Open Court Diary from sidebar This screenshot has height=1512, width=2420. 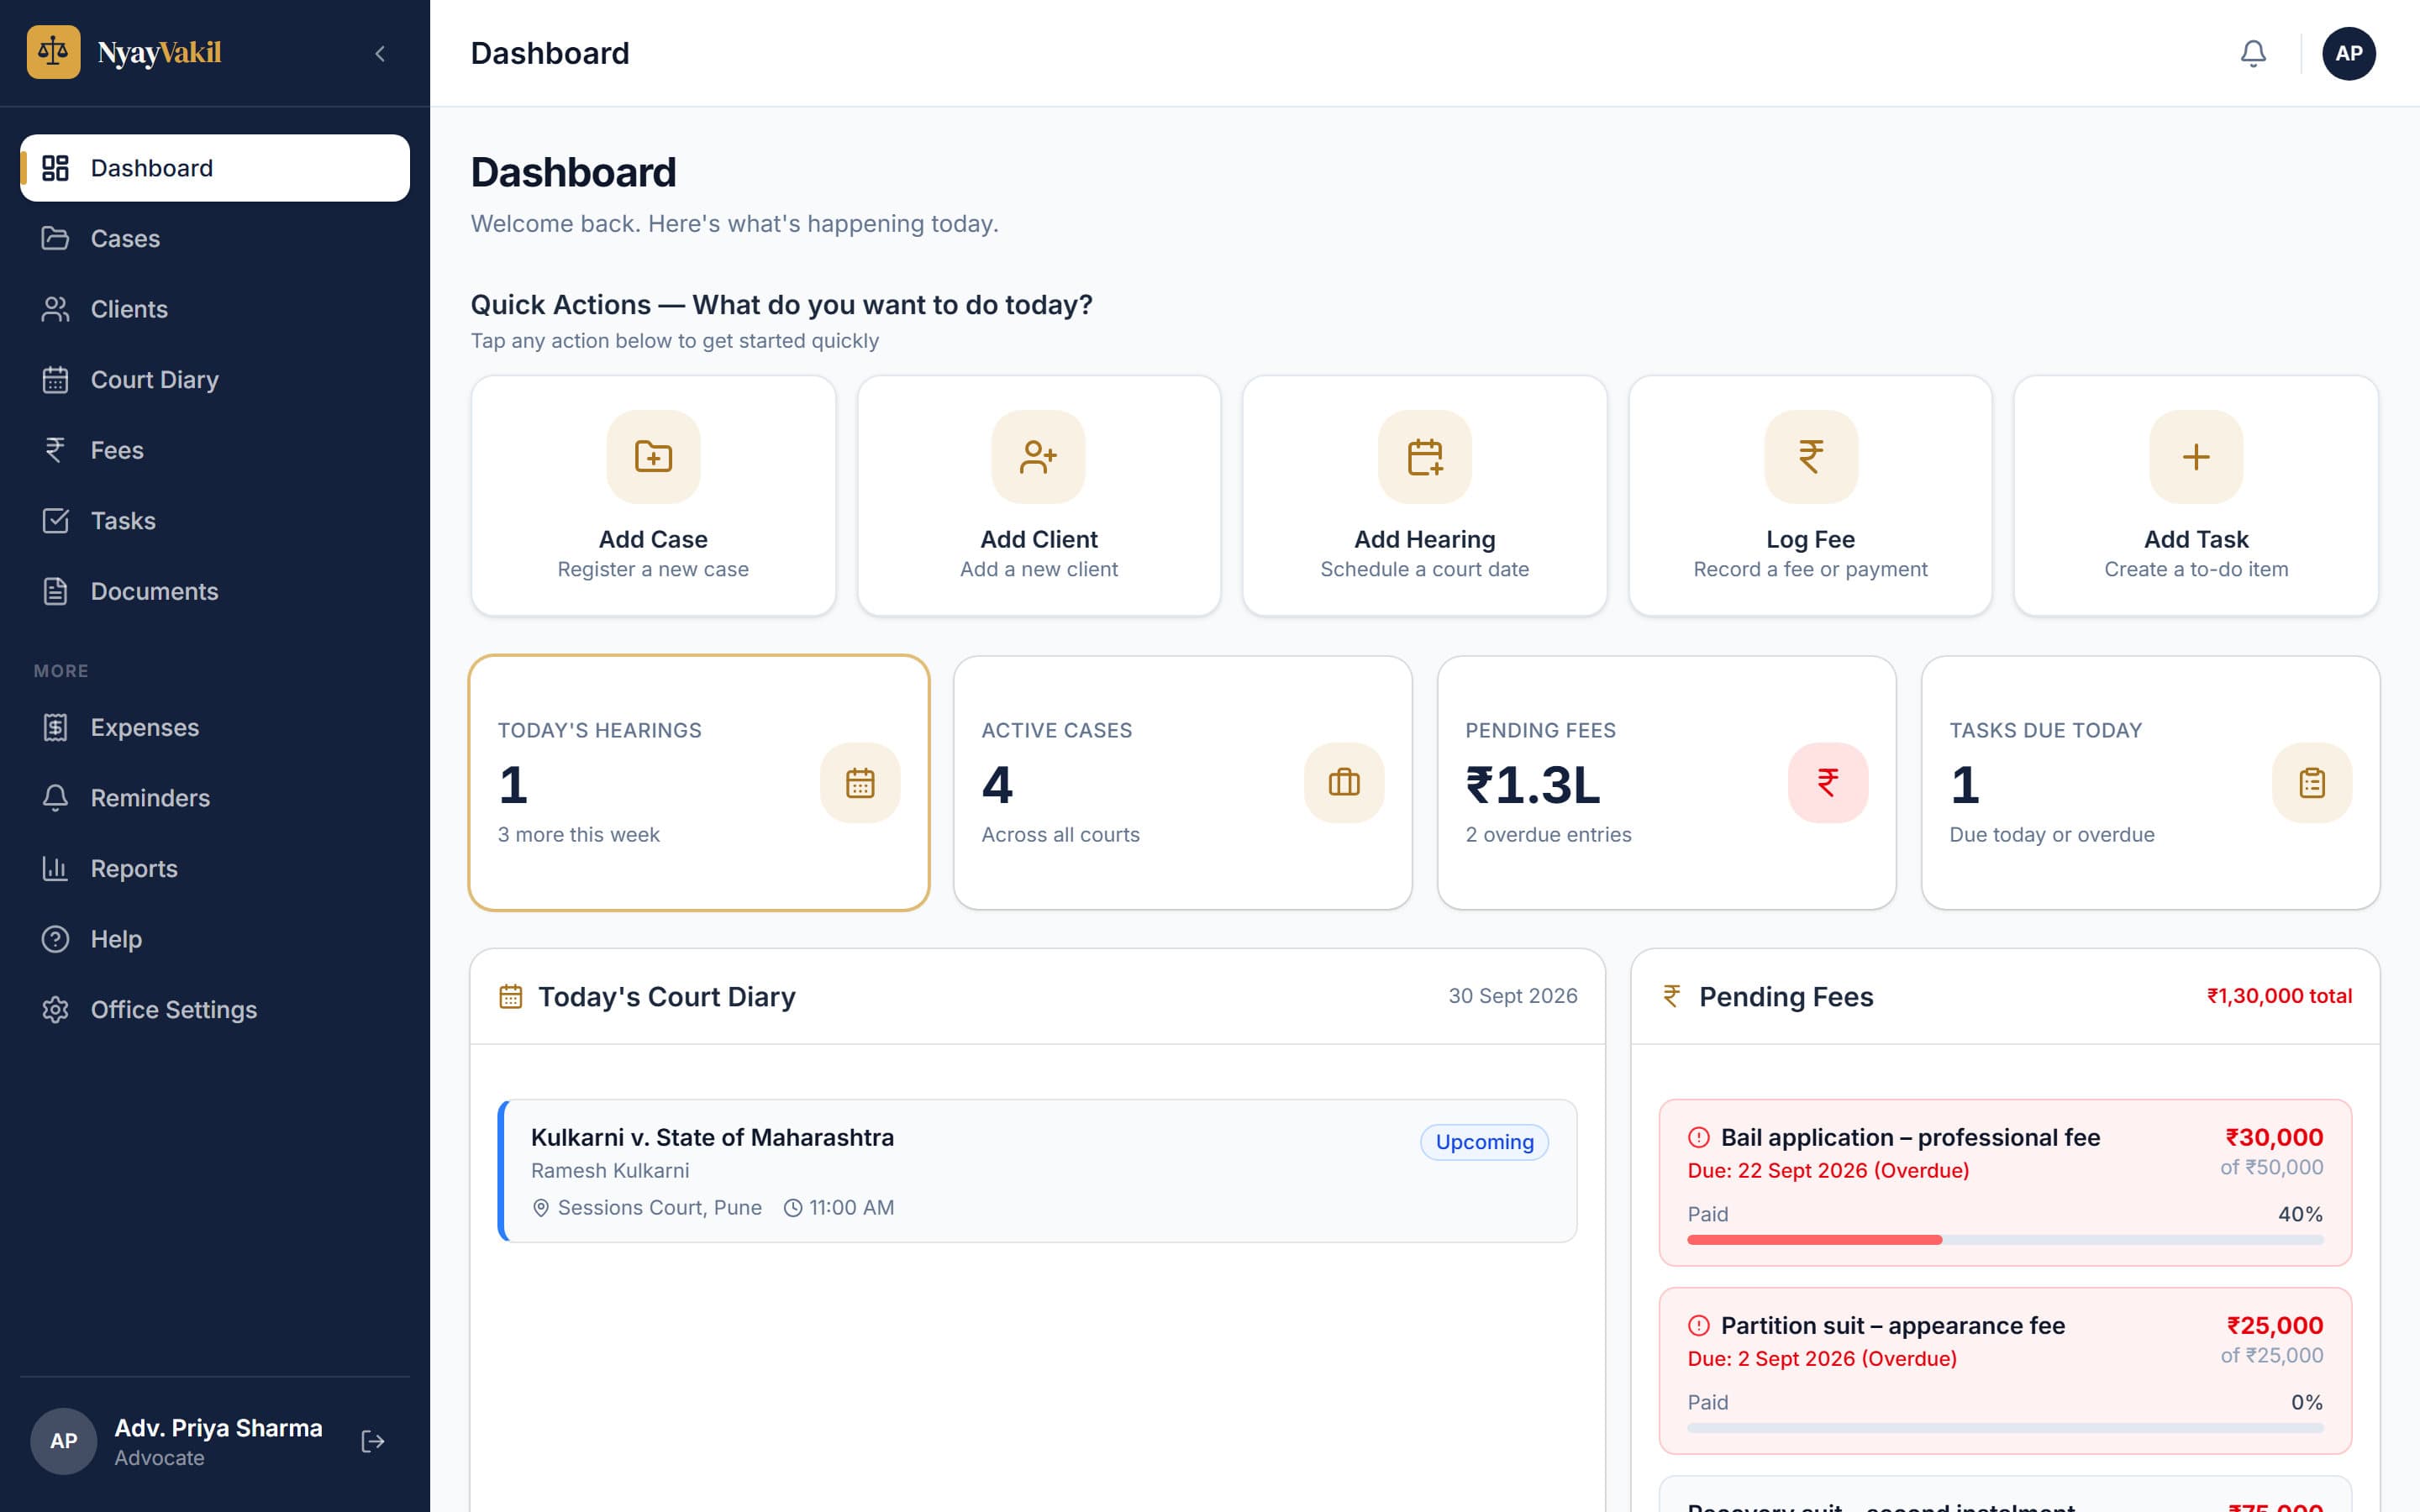click(215, 380)
